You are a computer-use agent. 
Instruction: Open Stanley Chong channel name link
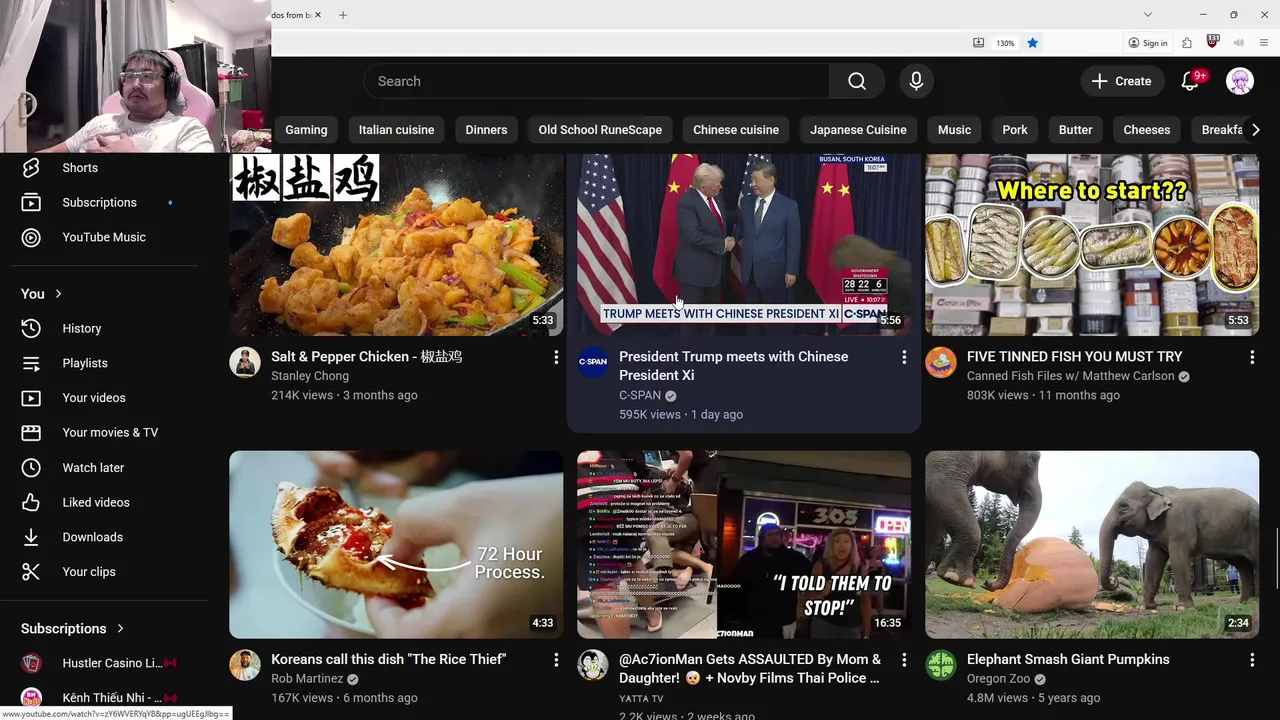(x=310, y=376)
